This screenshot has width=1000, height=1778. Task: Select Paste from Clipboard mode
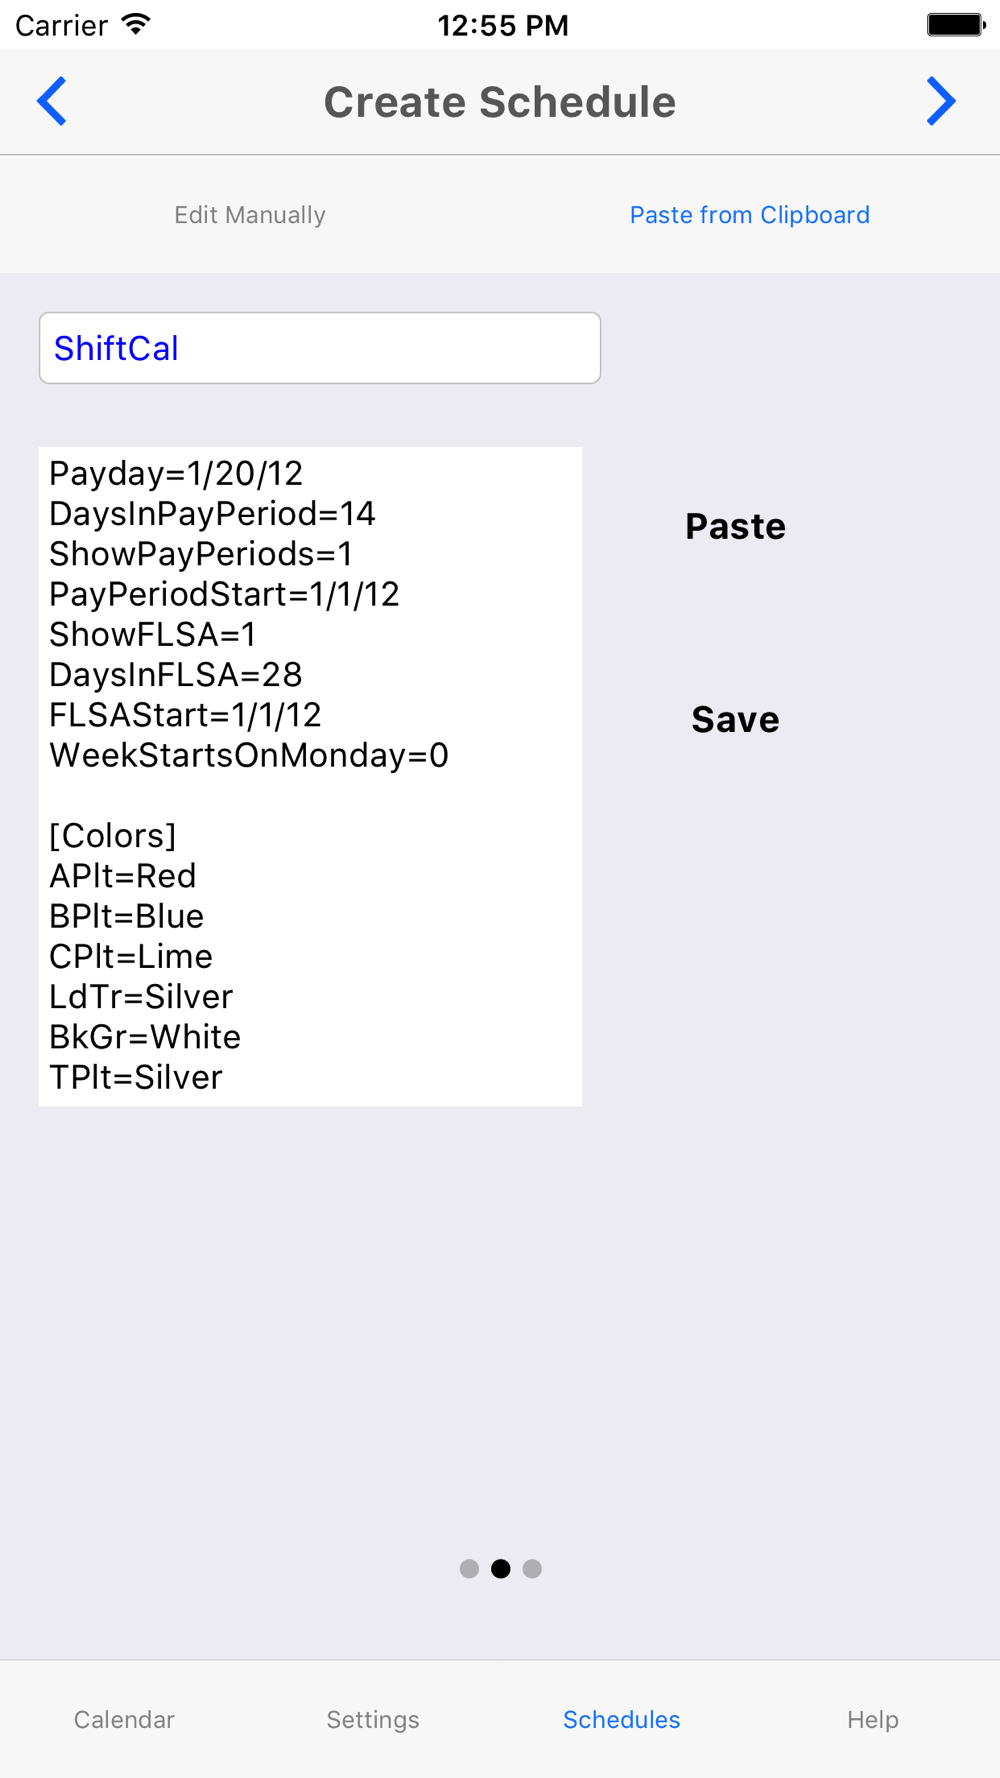750,215
